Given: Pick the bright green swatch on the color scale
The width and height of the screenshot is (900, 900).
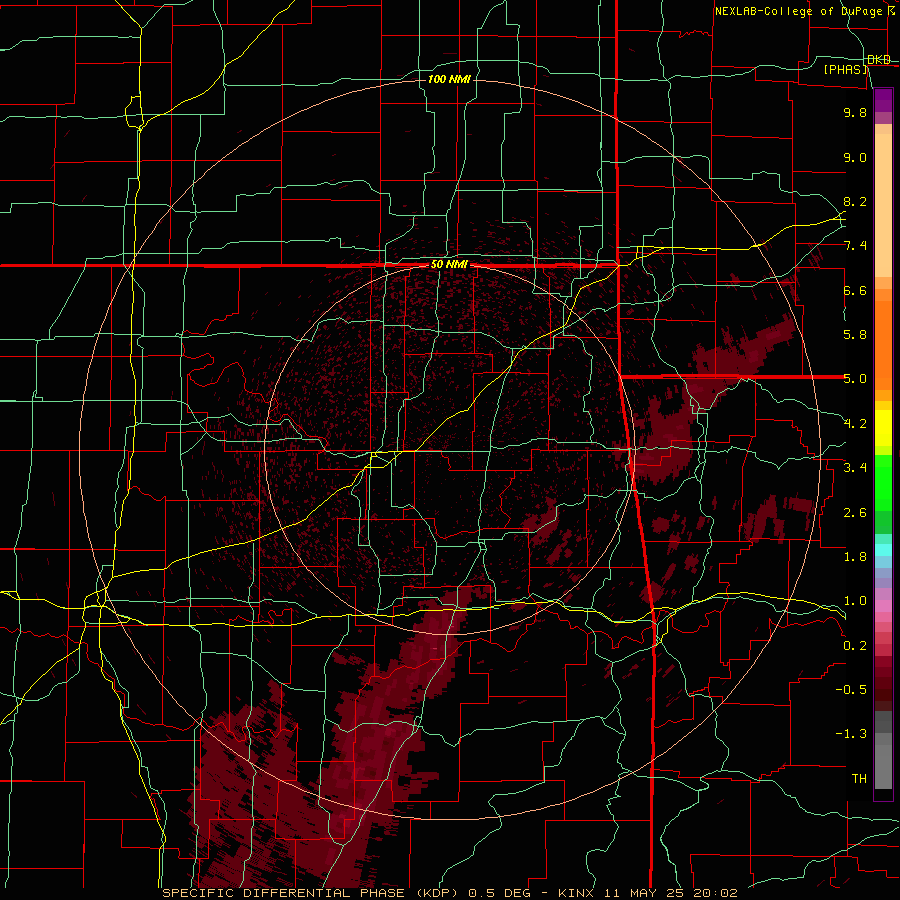Looking at the screenshot, I should (883, 482).
